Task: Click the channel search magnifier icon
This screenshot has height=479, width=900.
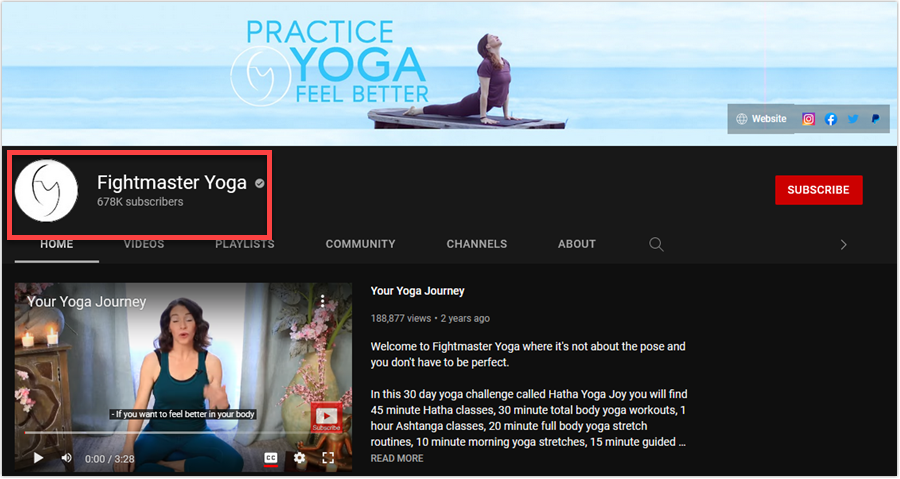Action: (x=656, y=244)
